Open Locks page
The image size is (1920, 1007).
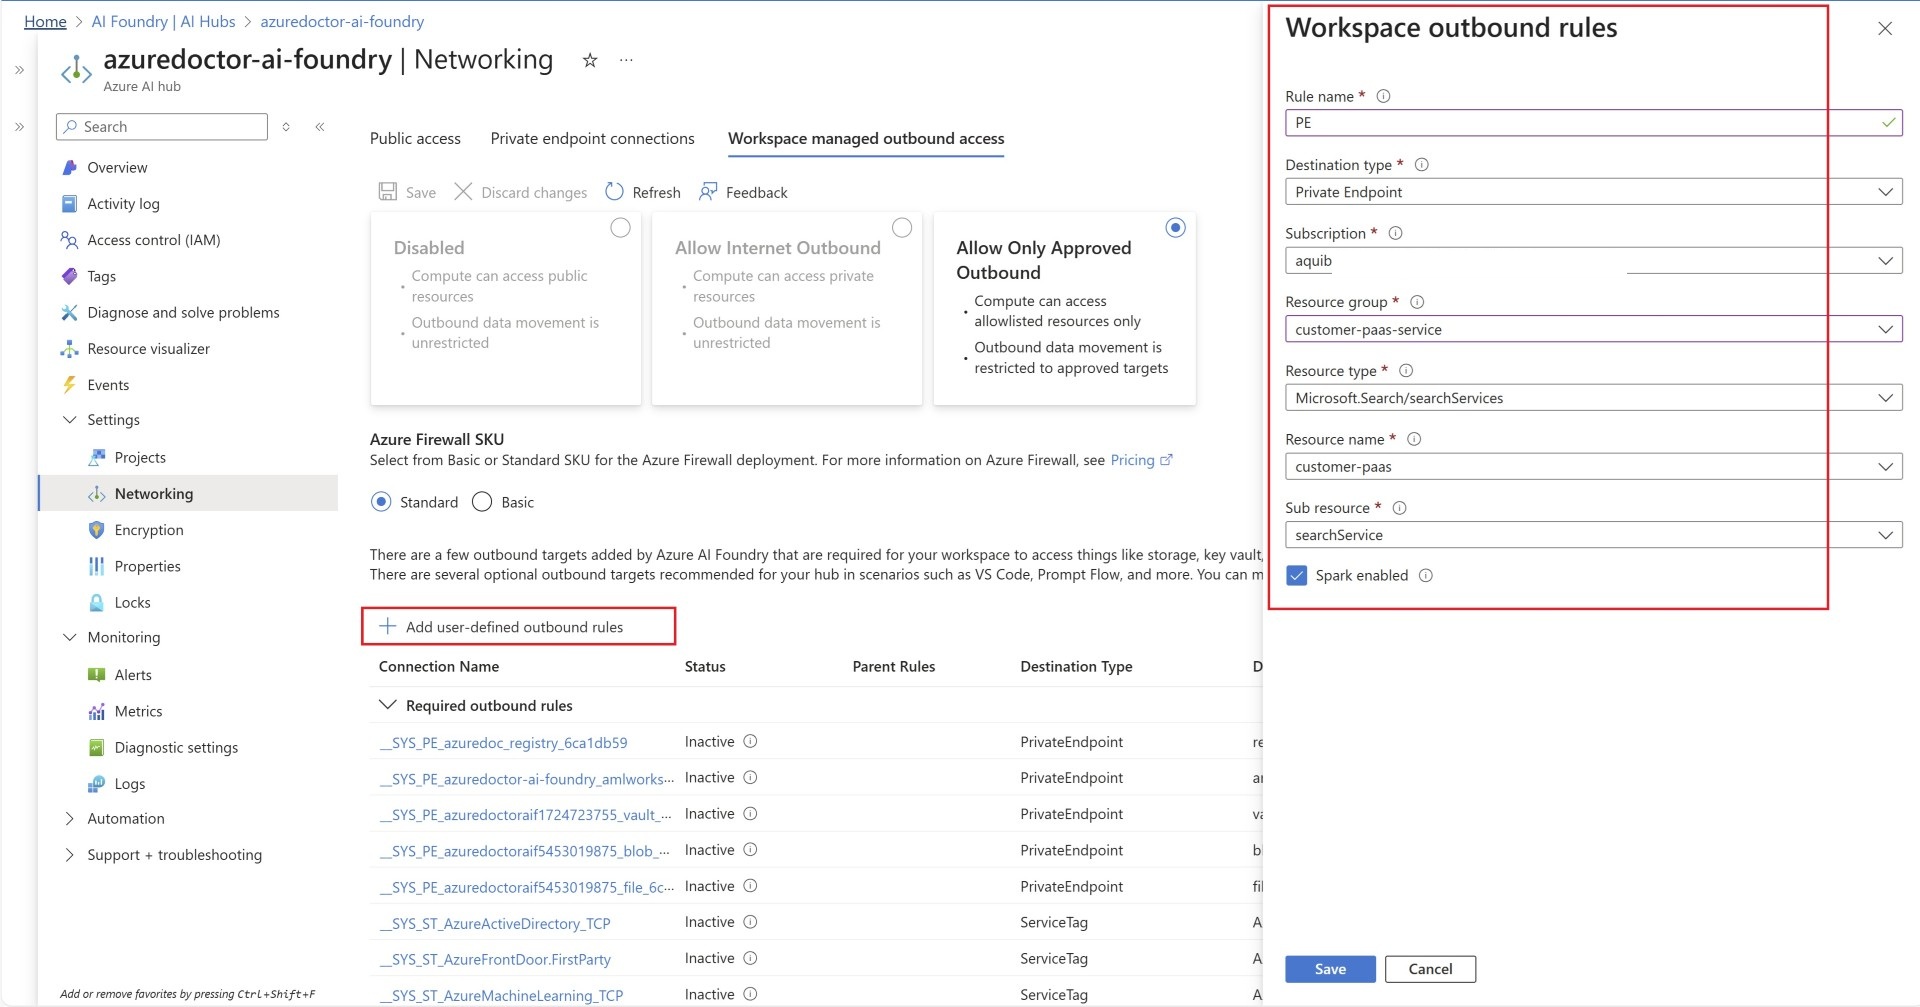tap(132, 602)
